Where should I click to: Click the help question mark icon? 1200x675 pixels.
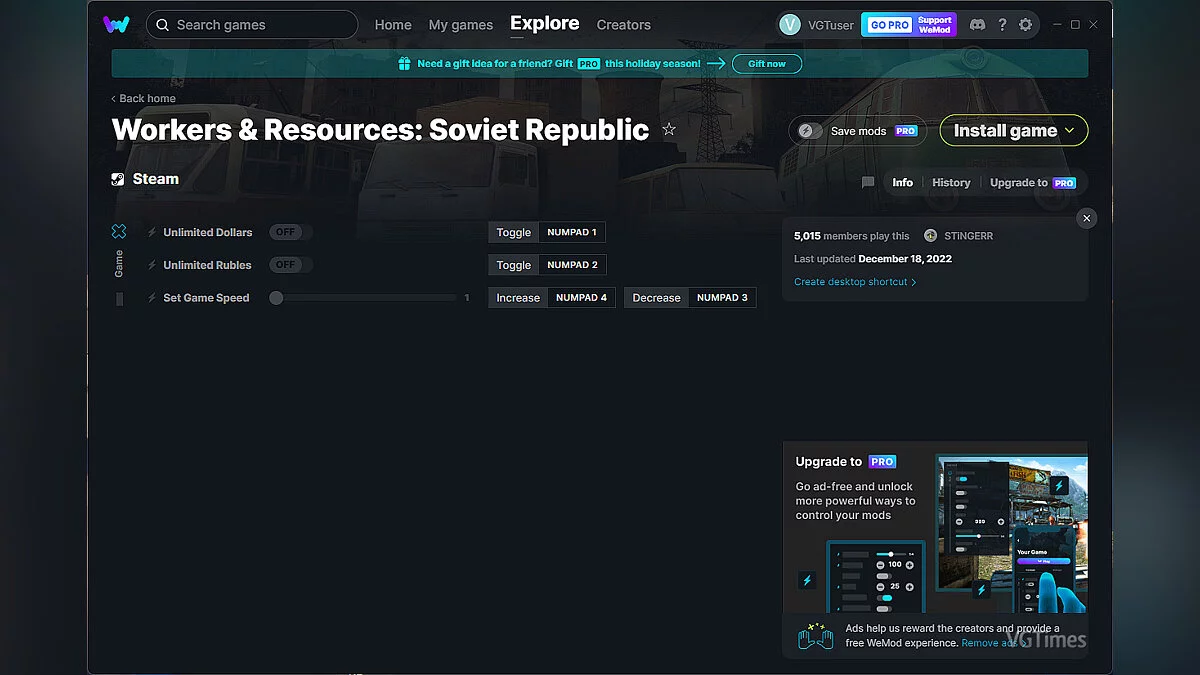(x=1002, y=24)
